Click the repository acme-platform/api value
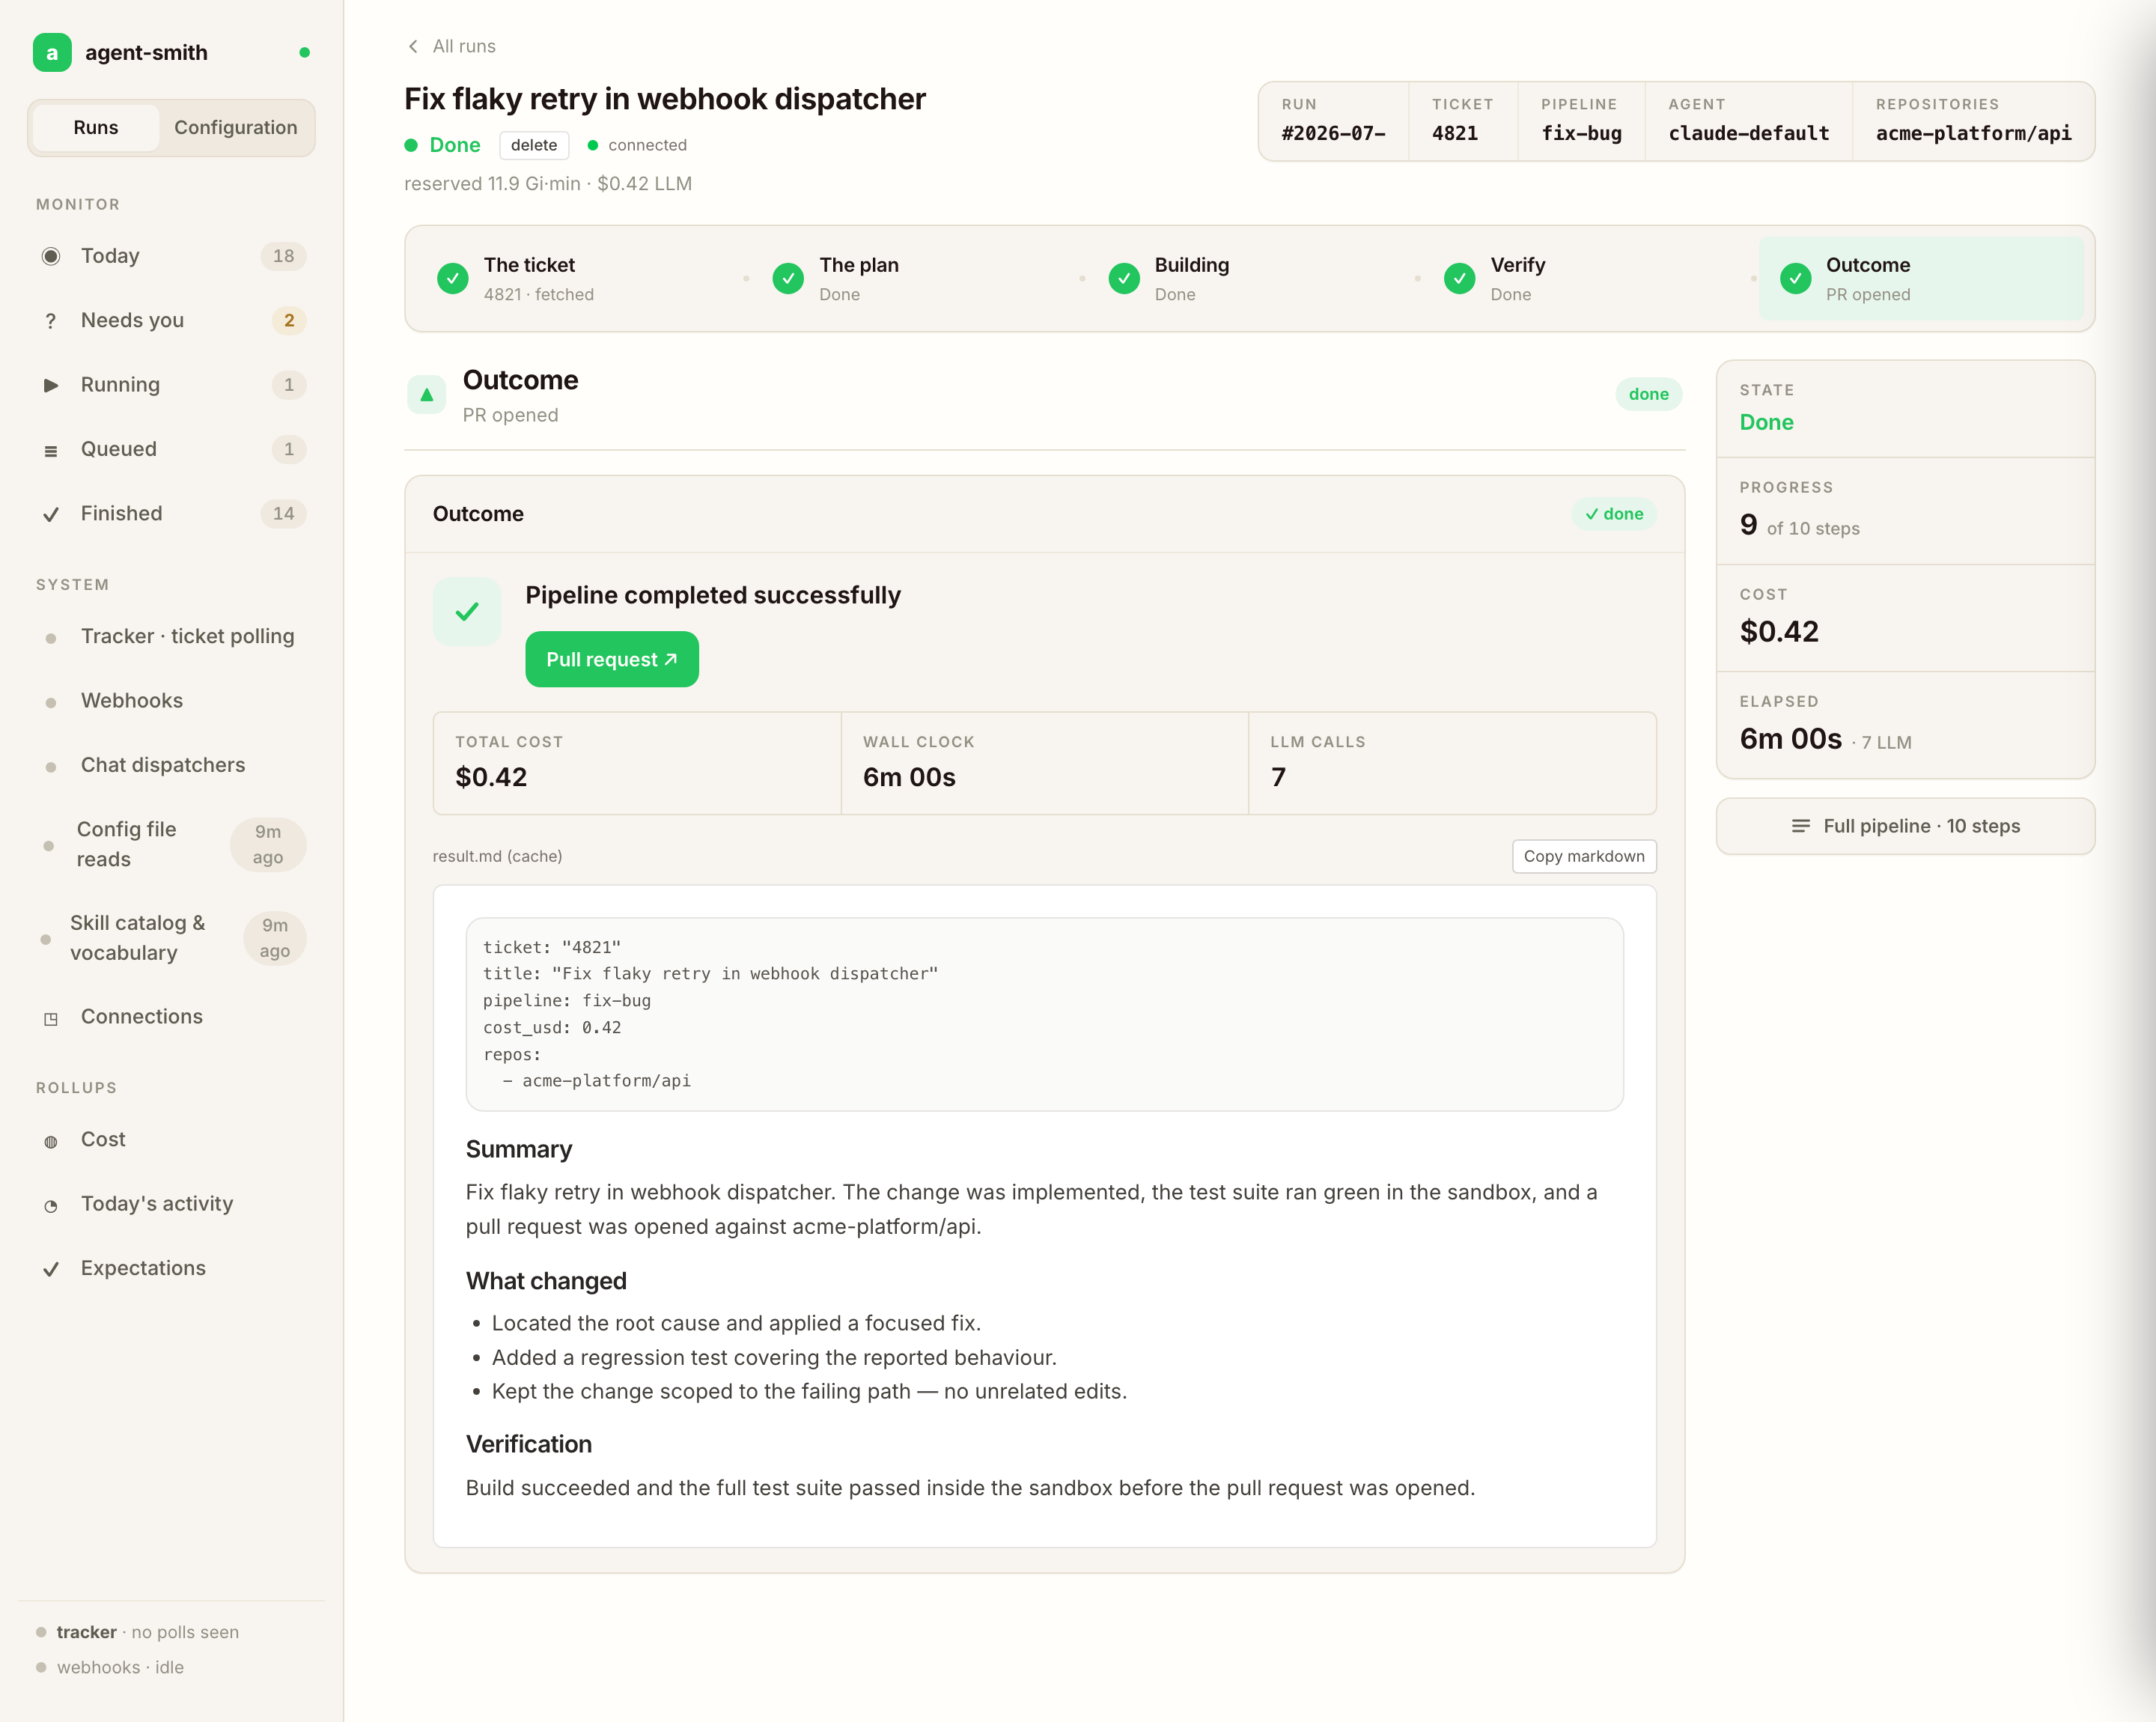 pos(1973,133)
